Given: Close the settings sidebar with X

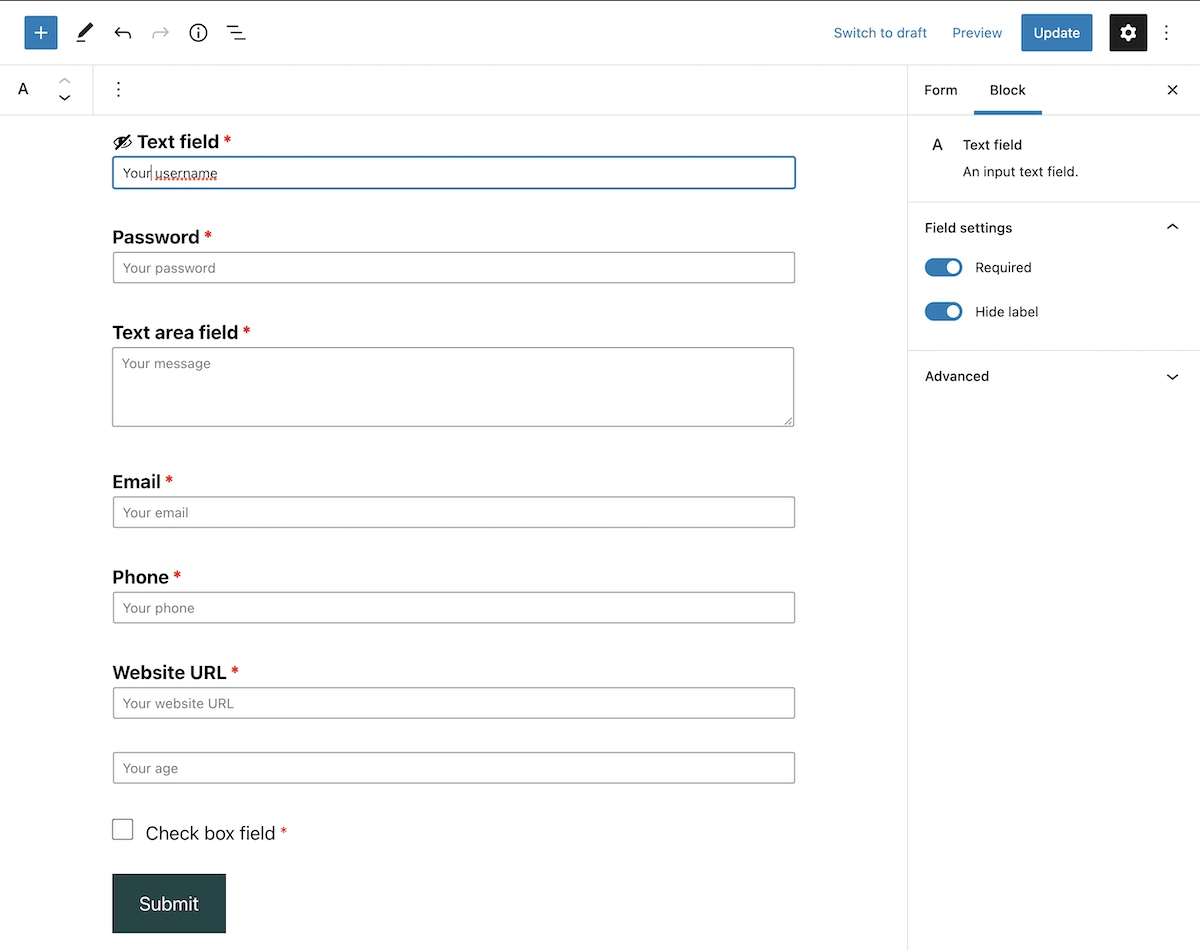Looking at the screenshot, I should (x=1173, y=90).
